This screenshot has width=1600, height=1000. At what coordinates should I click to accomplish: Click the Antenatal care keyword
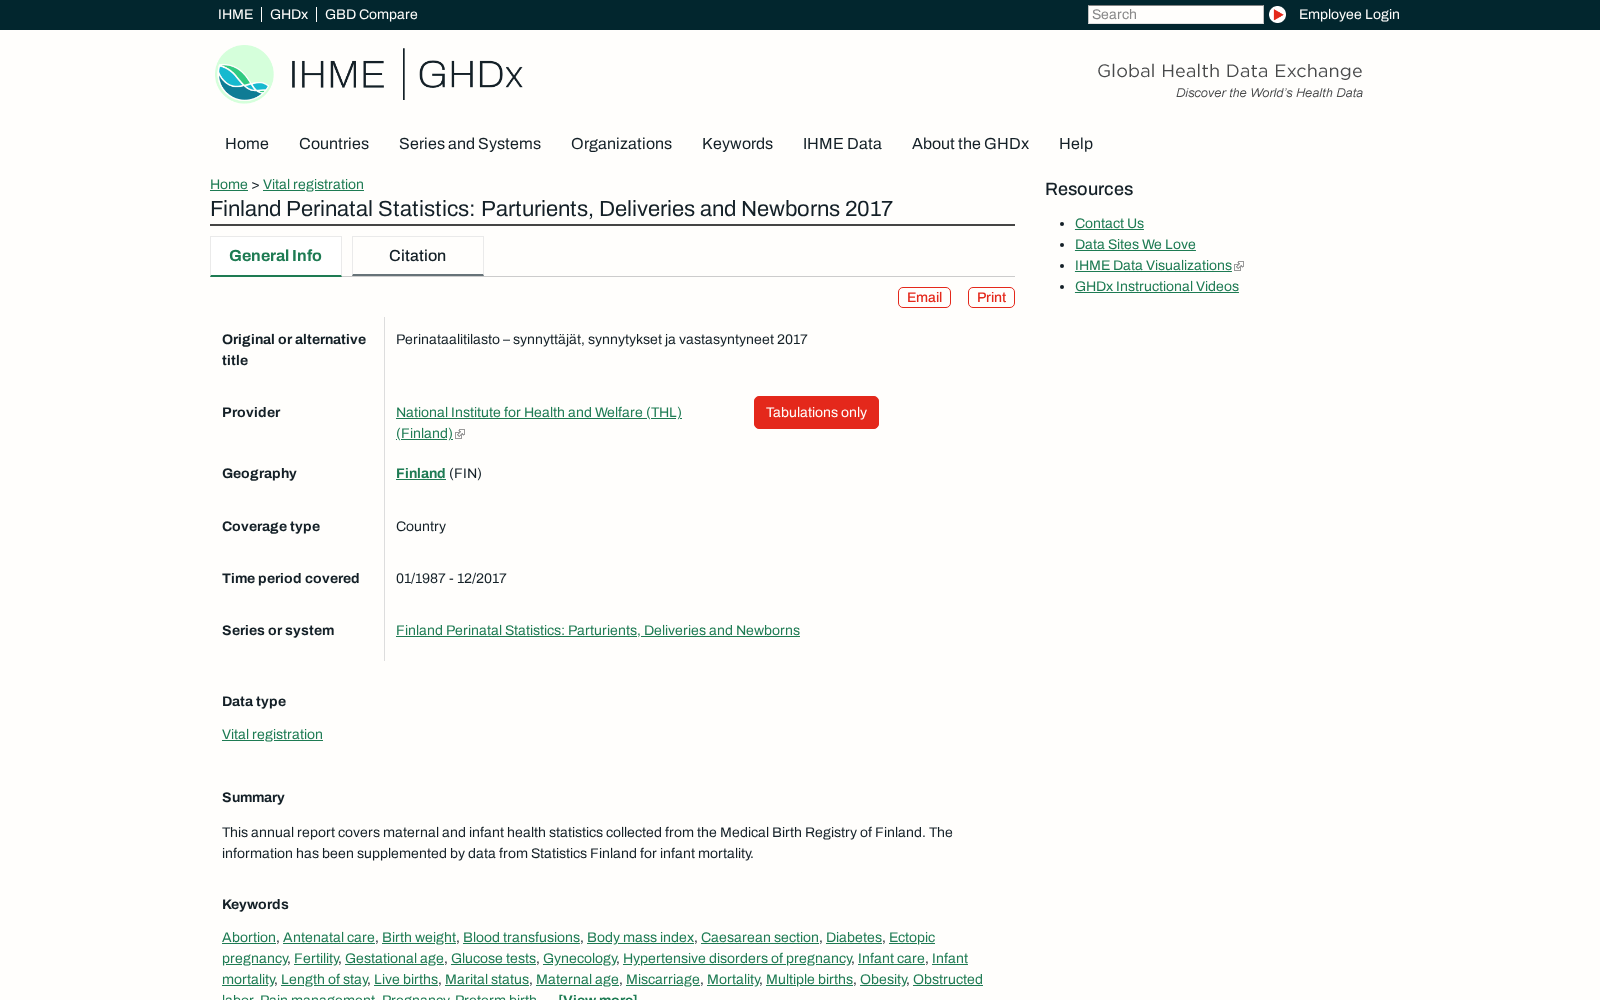(329, 938)
